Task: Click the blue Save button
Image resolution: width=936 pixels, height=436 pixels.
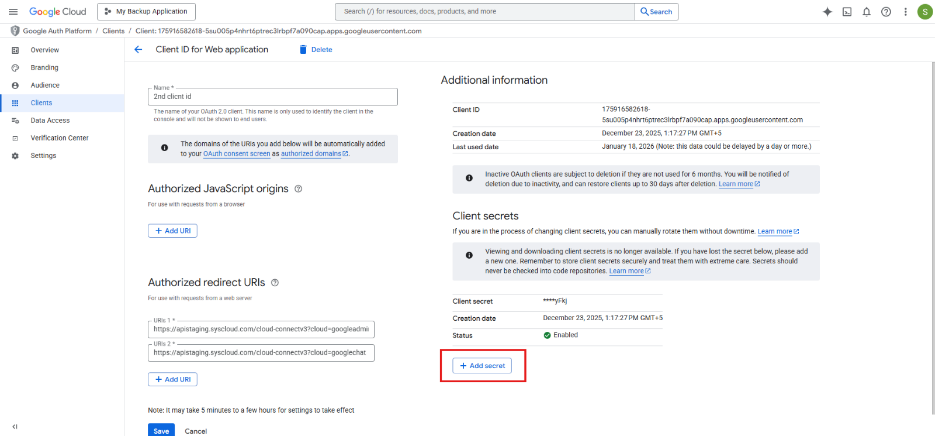Action: click(x=160, y=430)
